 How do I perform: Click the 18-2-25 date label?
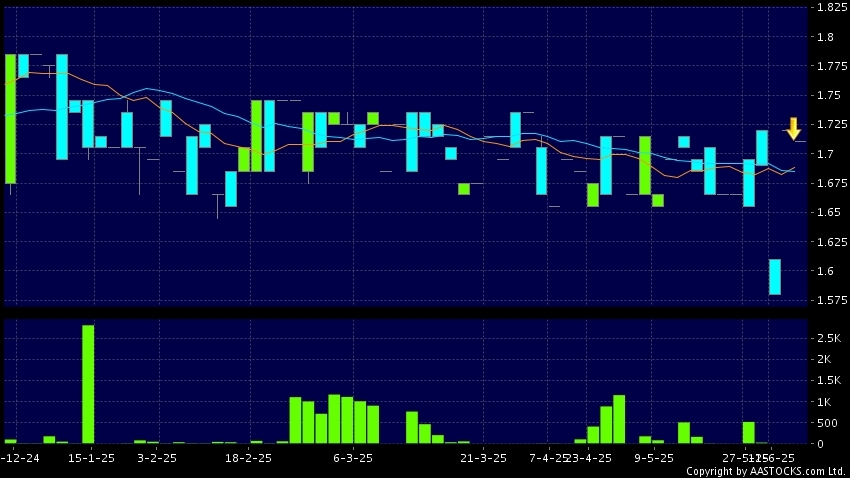(248, 458)
